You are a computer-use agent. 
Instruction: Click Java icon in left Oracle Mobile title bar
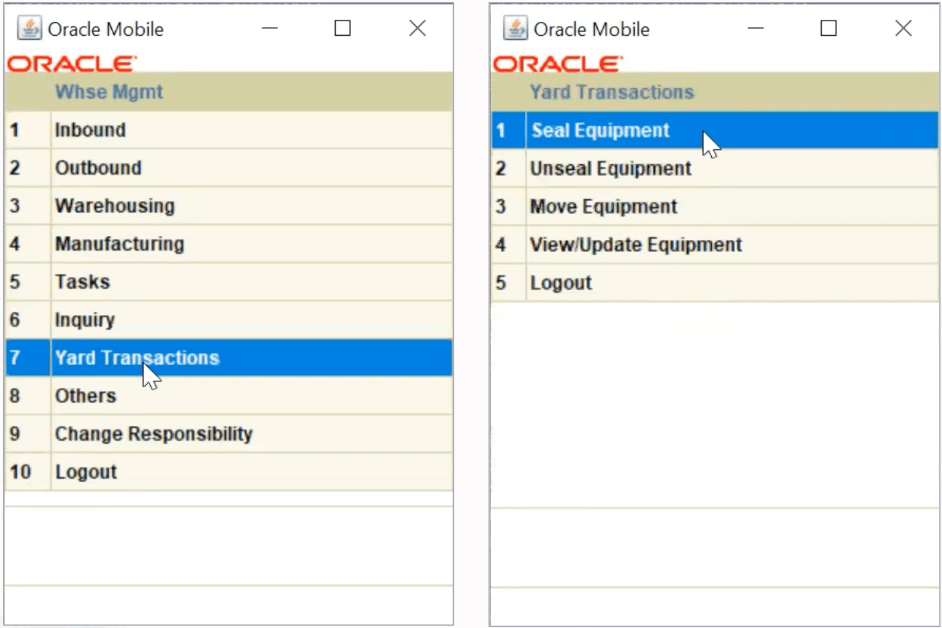point(29,28)
